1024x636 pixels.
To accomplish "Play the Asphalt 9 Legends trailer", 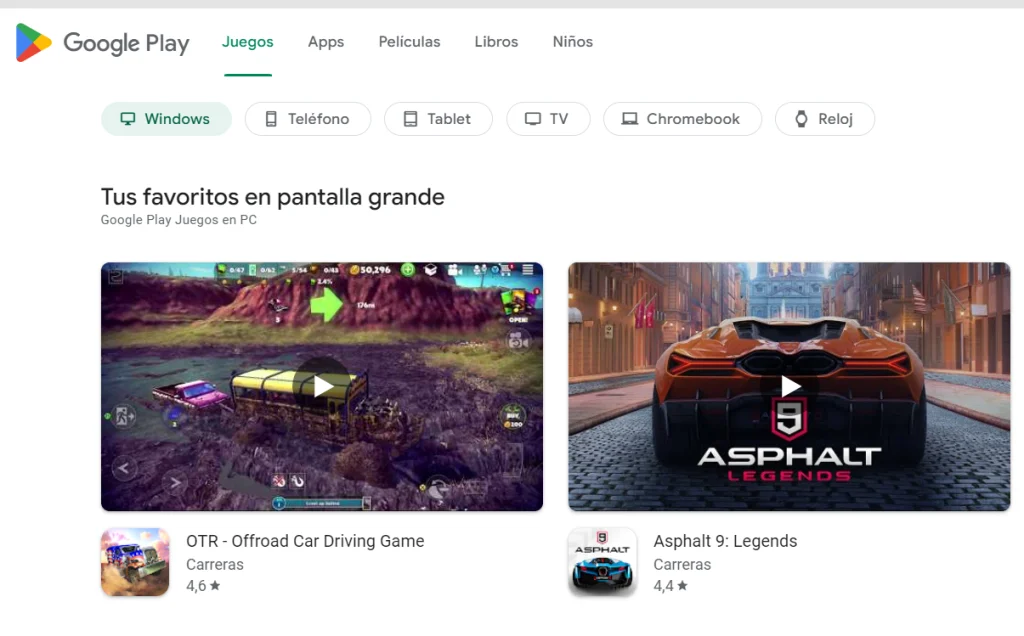I will click(x=789, y=387).
